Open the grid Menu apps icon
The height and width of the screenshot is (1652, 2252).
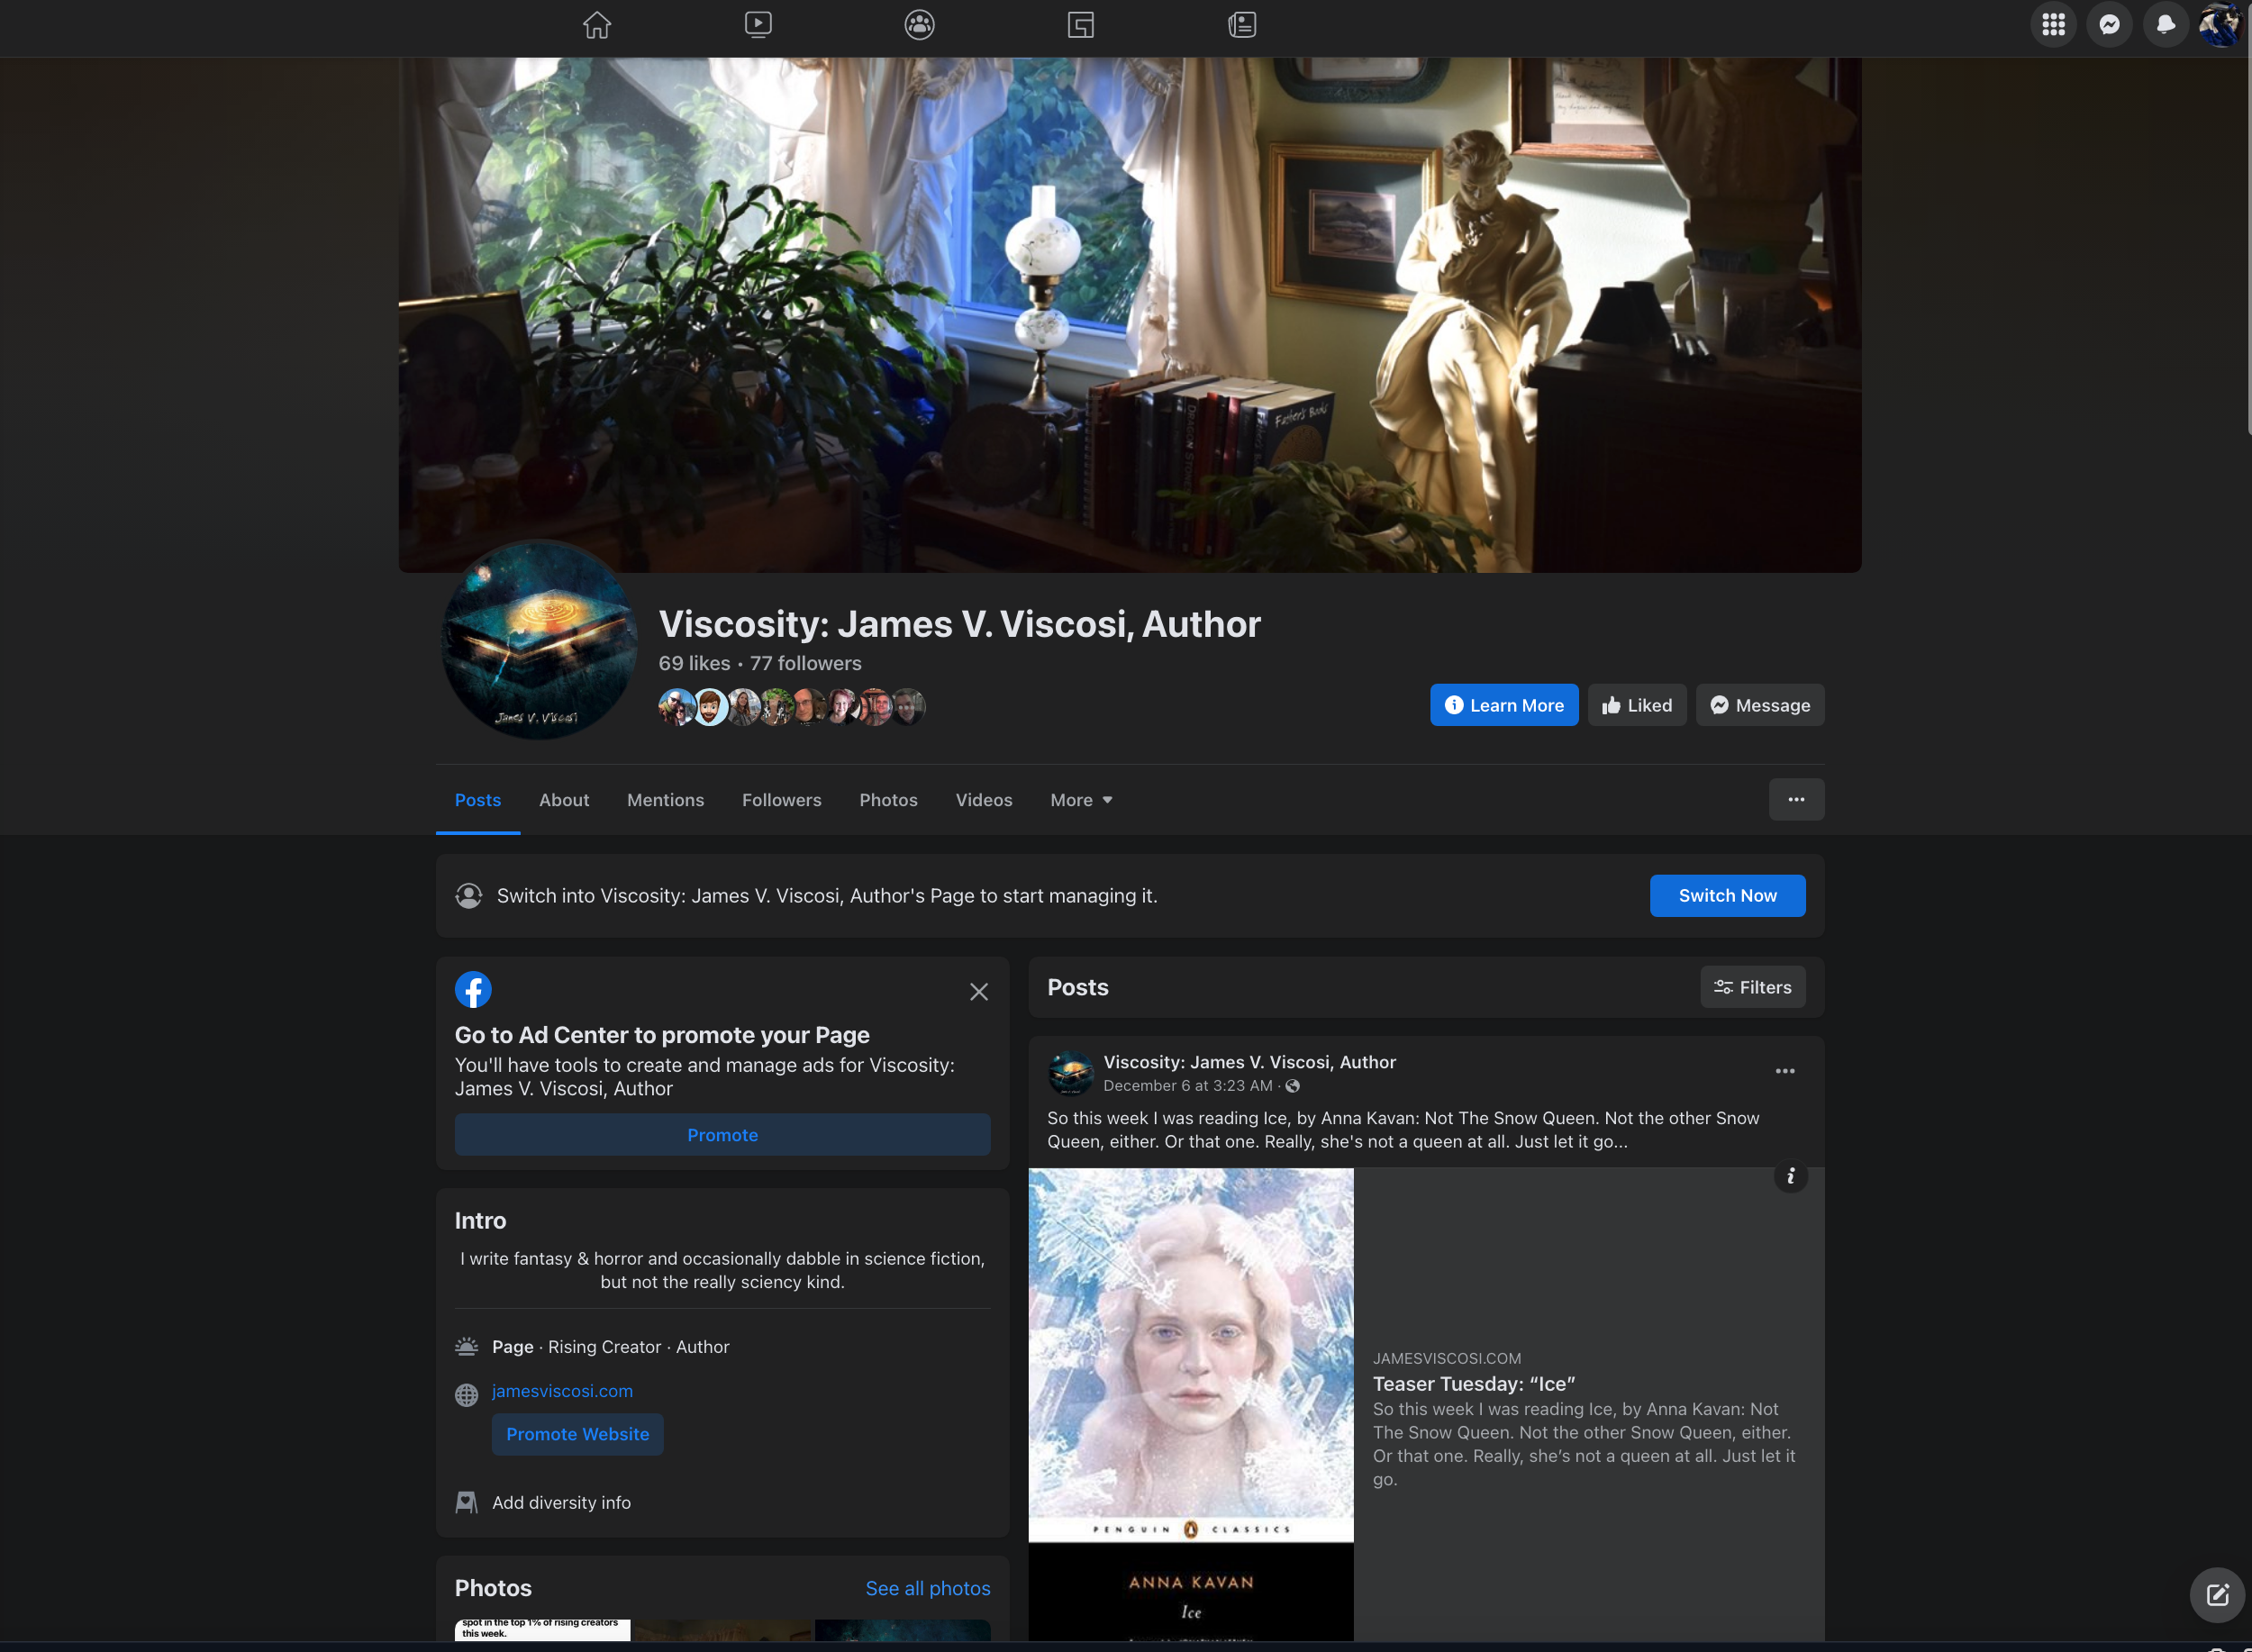point(2053,25)
